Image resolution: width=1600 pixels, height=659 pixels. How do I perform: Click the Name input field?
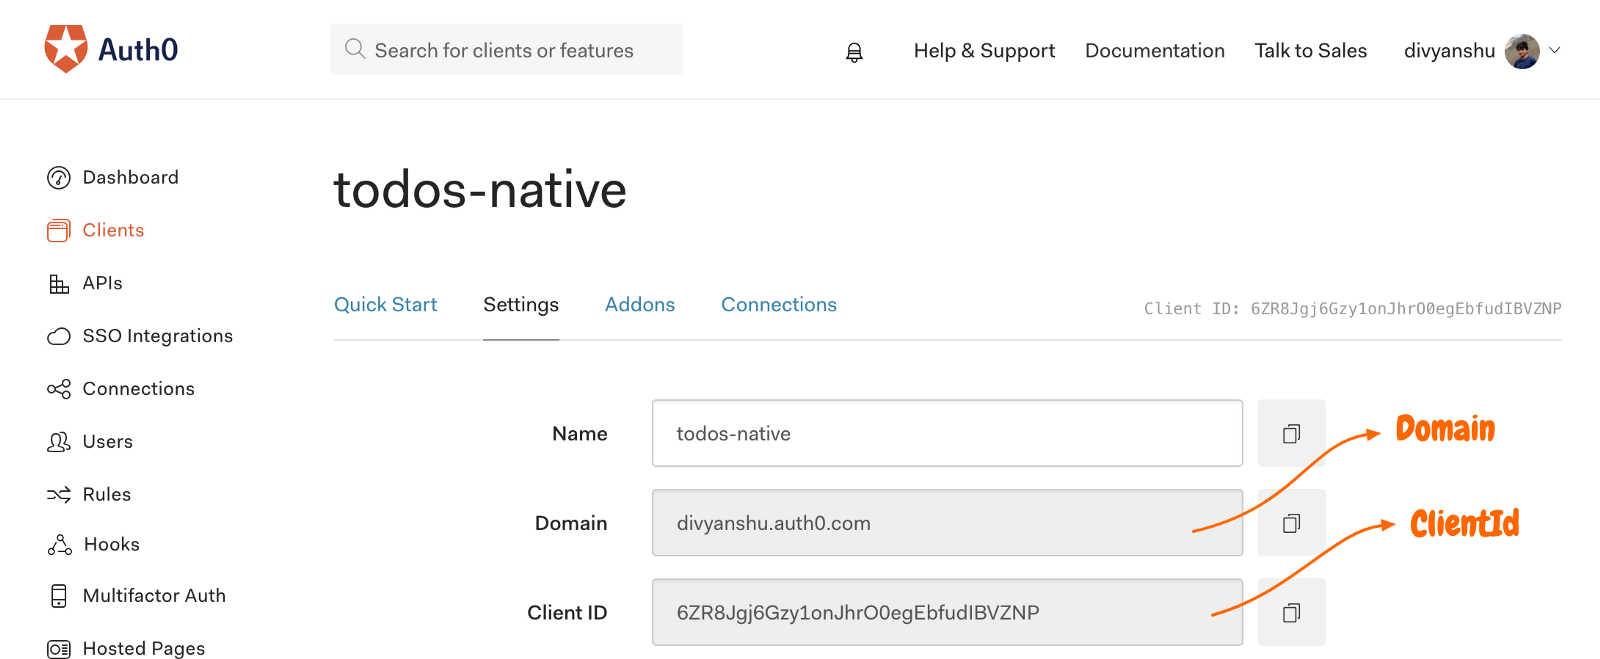pos(946,434)
